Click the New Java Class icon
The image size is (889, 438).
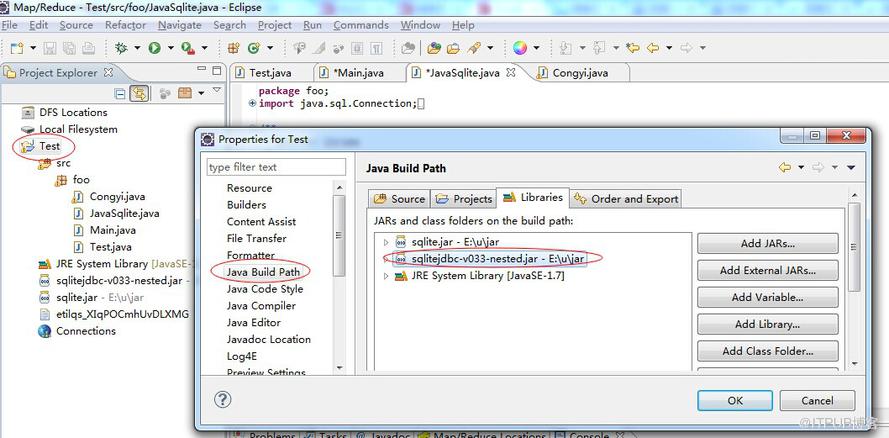click(x=253, y=48)
